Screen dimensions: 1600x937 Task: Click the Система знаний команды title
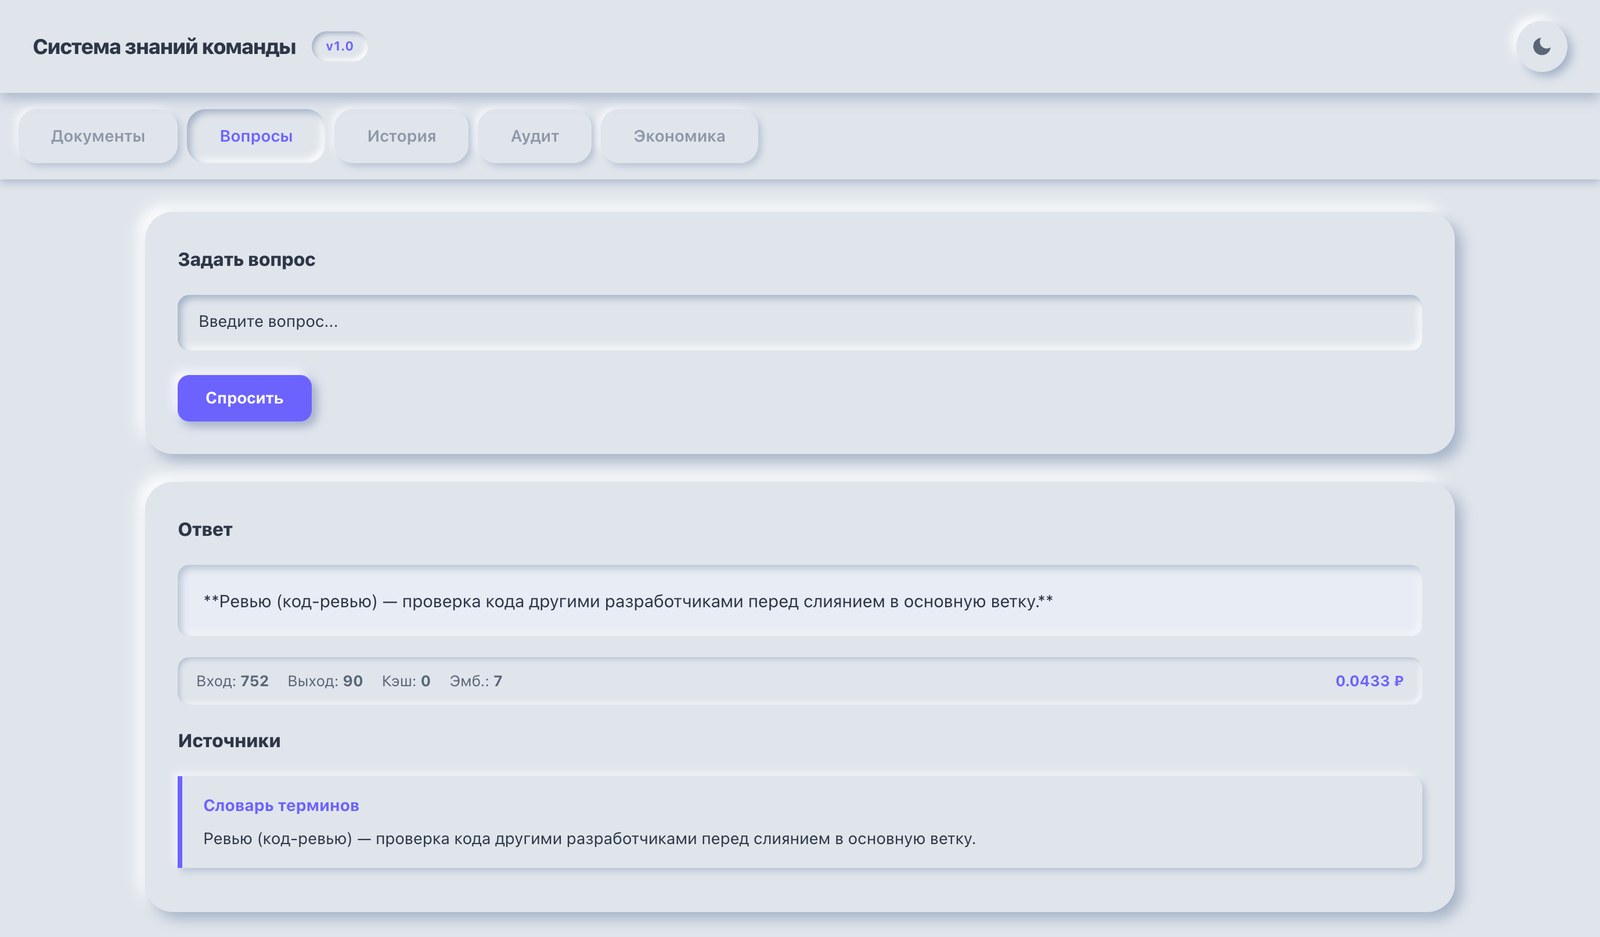point(164,47)
